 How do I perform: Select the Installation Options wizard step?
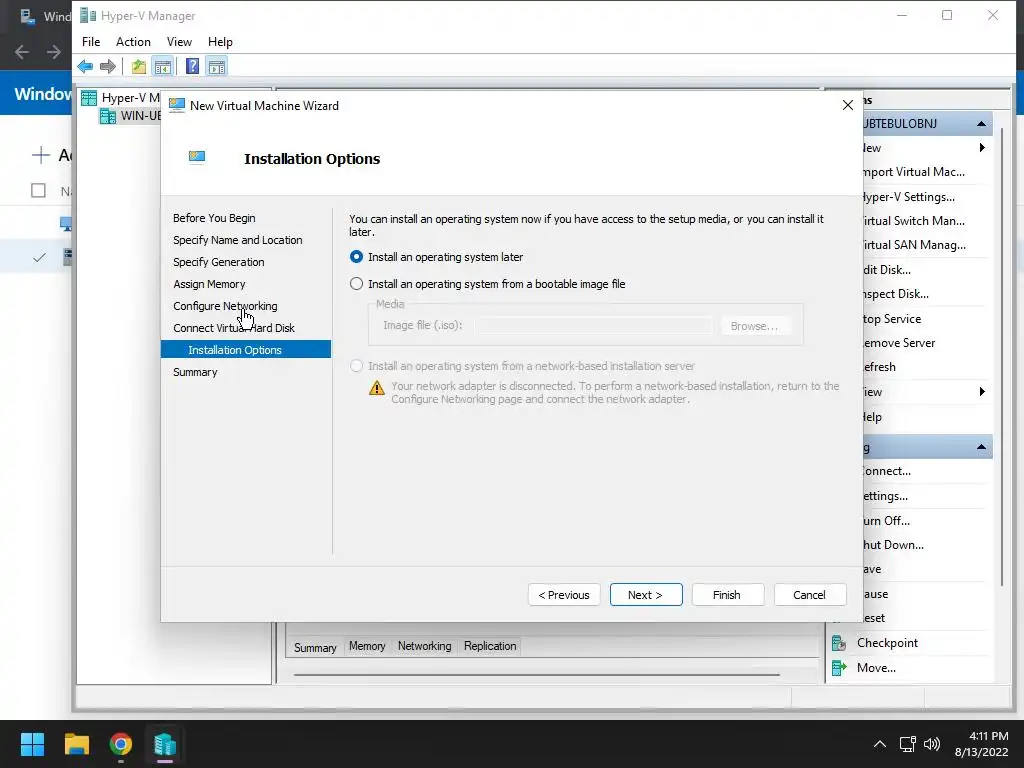tap(246, 349)
